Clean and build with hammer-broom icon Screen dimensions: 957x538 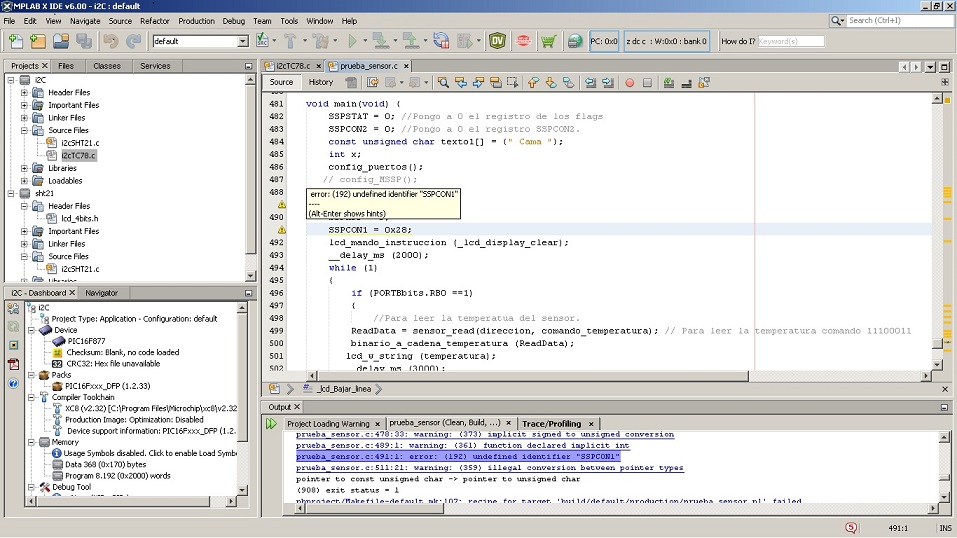coord(320,41)
